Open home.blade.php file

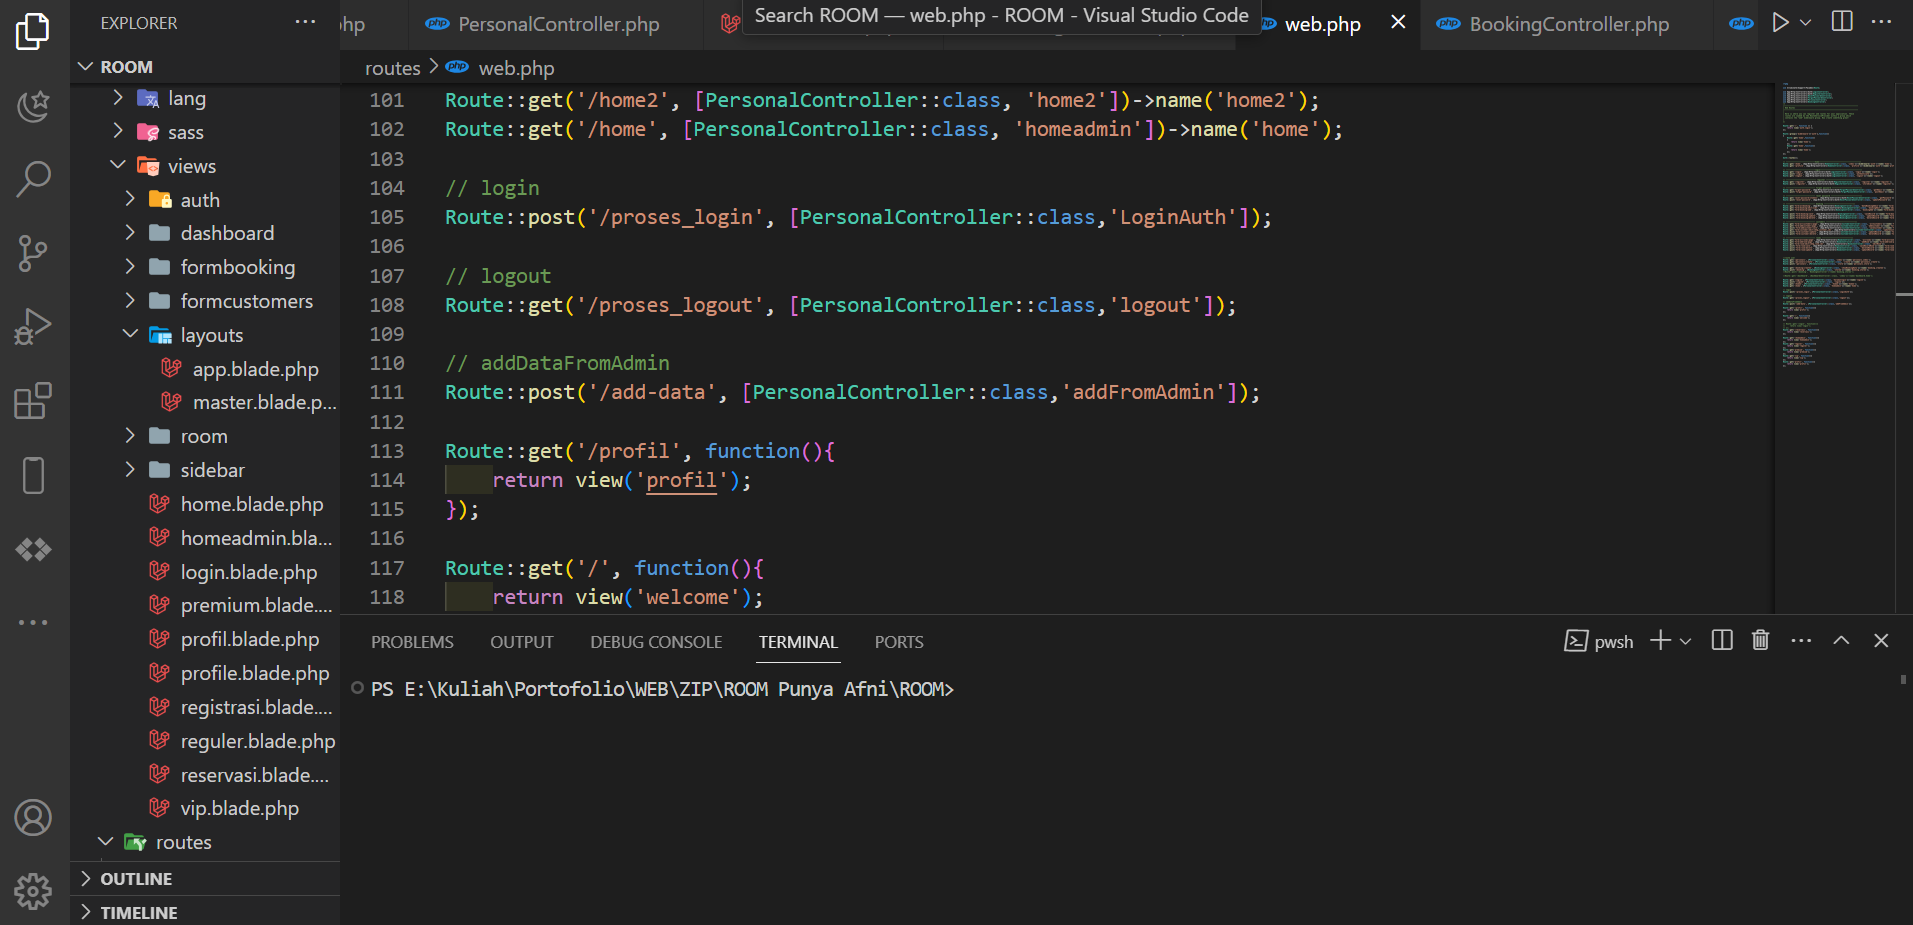[x=205, y=504]
